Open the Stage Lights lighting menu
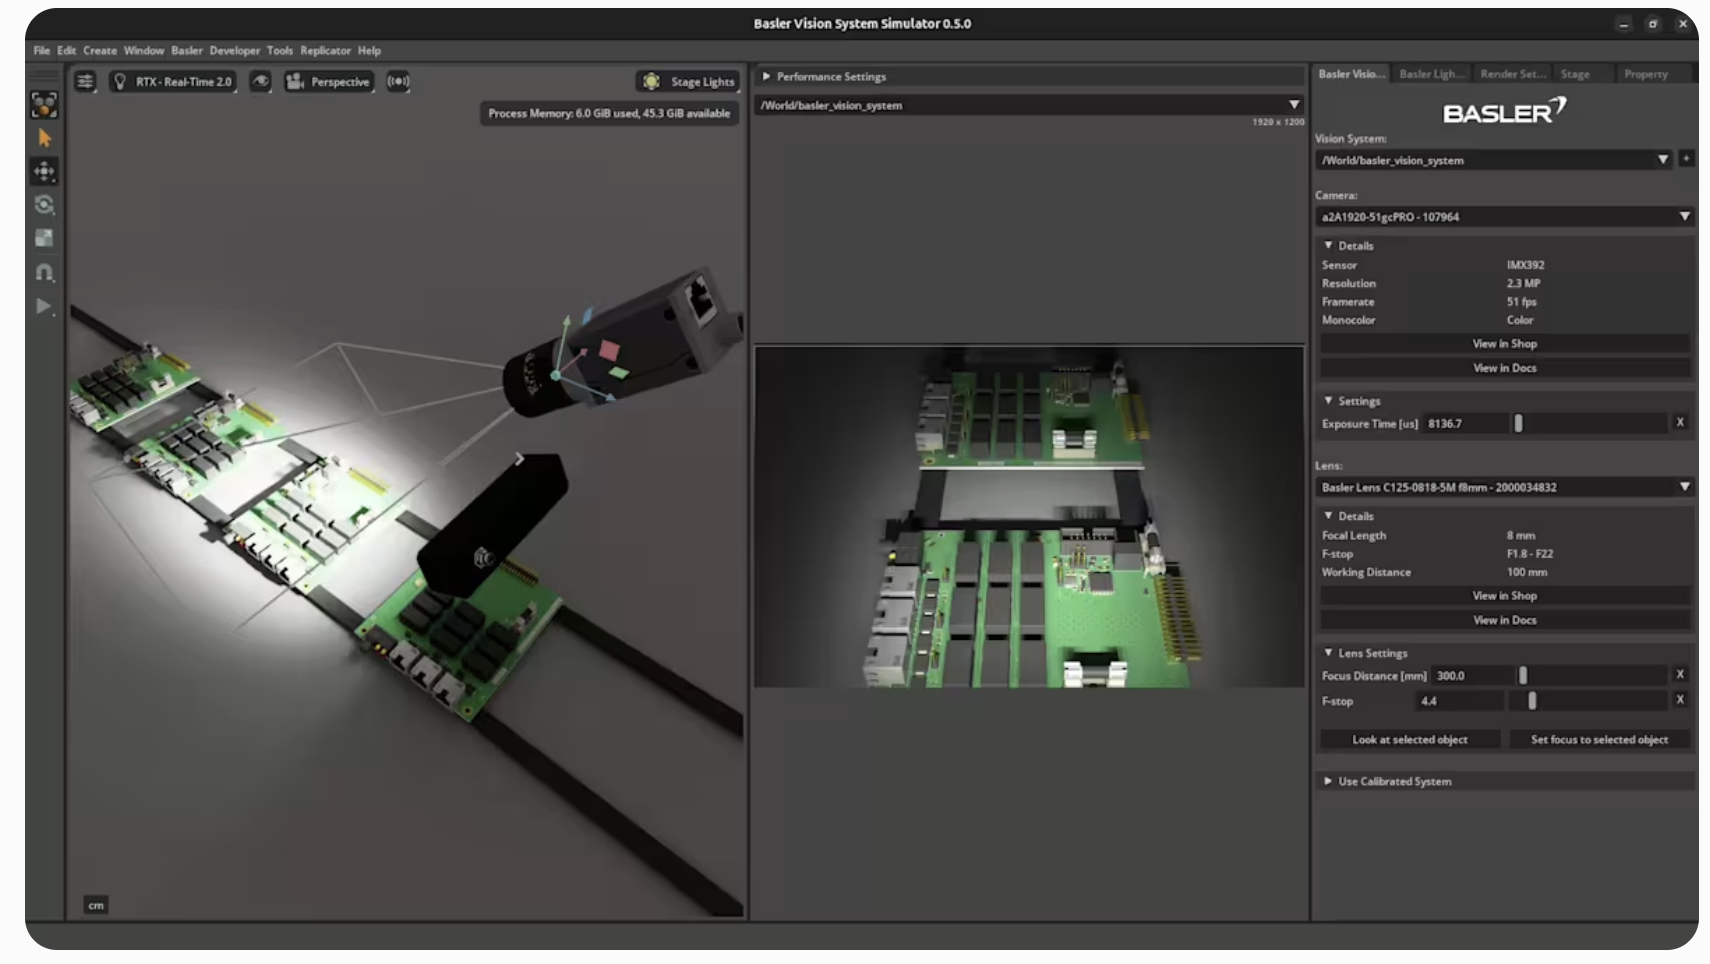The height and width of the screenshot is (964, 1710). click(x=688, y=82)
